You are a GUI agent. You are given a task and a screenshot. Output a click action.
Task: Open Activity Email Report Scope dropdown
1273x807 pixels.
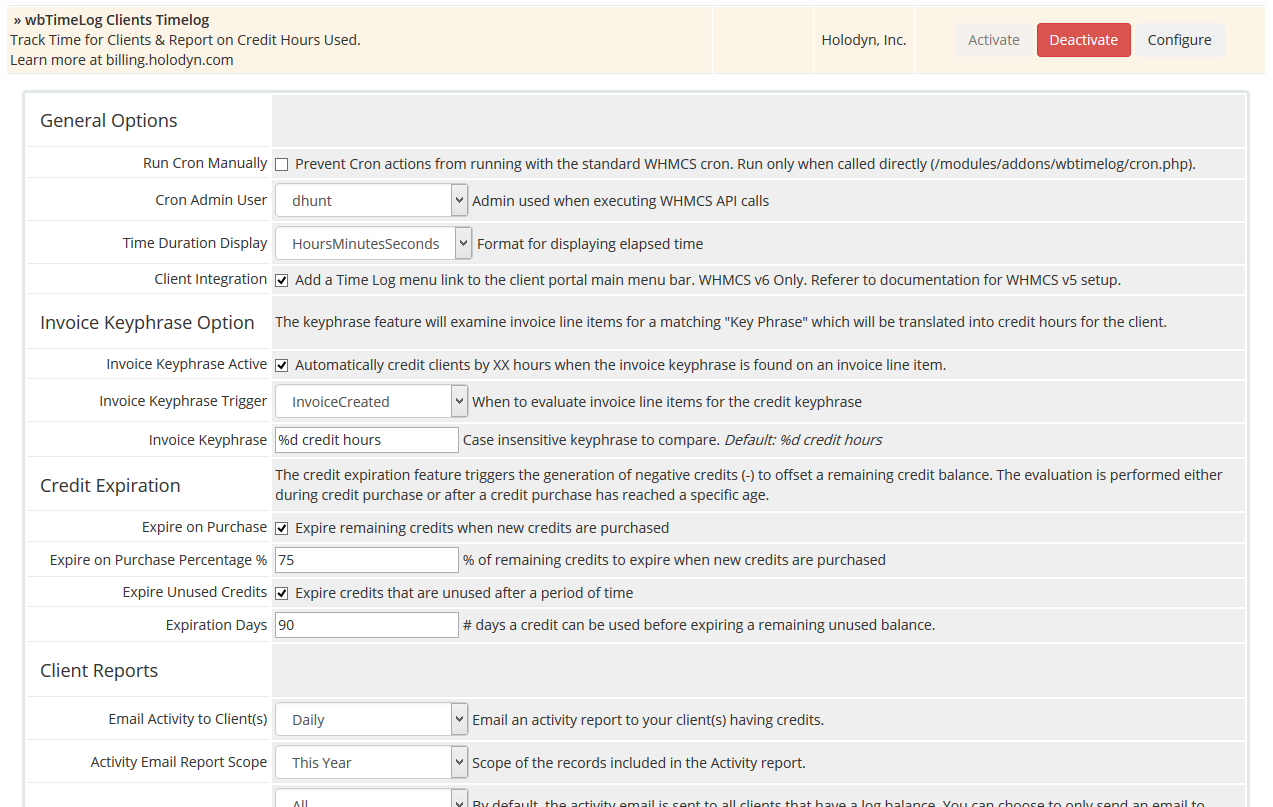[371, 762]
